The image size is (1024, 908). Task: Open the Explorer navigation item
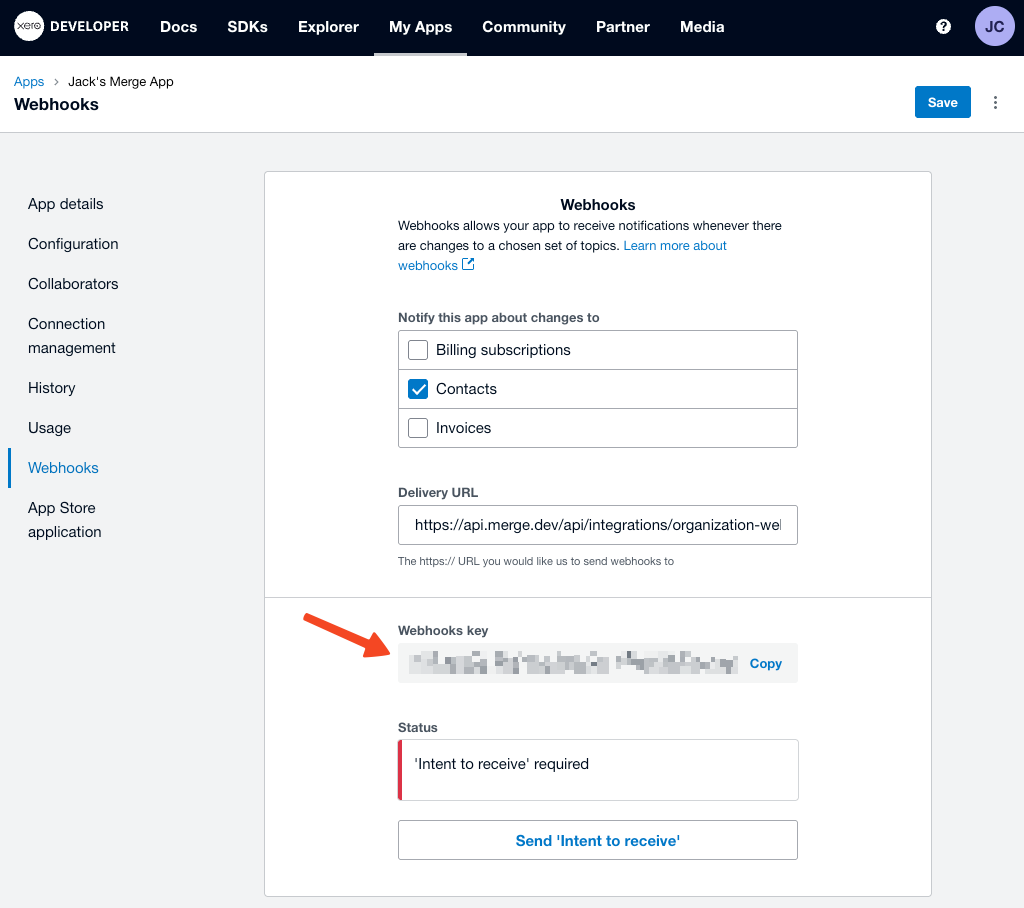click(328, 27)
